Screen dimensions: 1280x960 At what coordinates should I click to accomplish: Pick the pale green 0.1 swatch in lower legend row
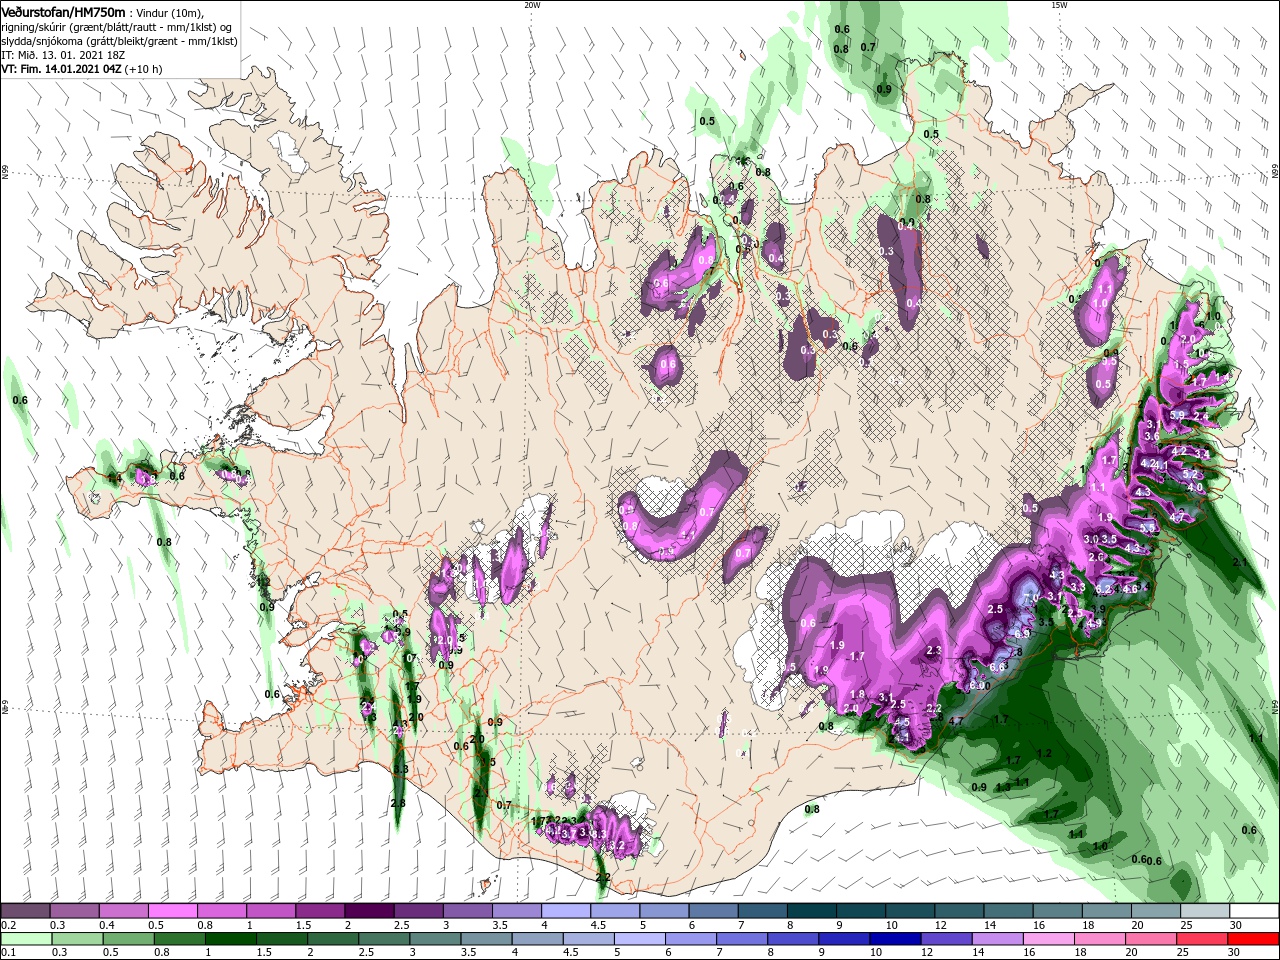click(x=25, y=939)
